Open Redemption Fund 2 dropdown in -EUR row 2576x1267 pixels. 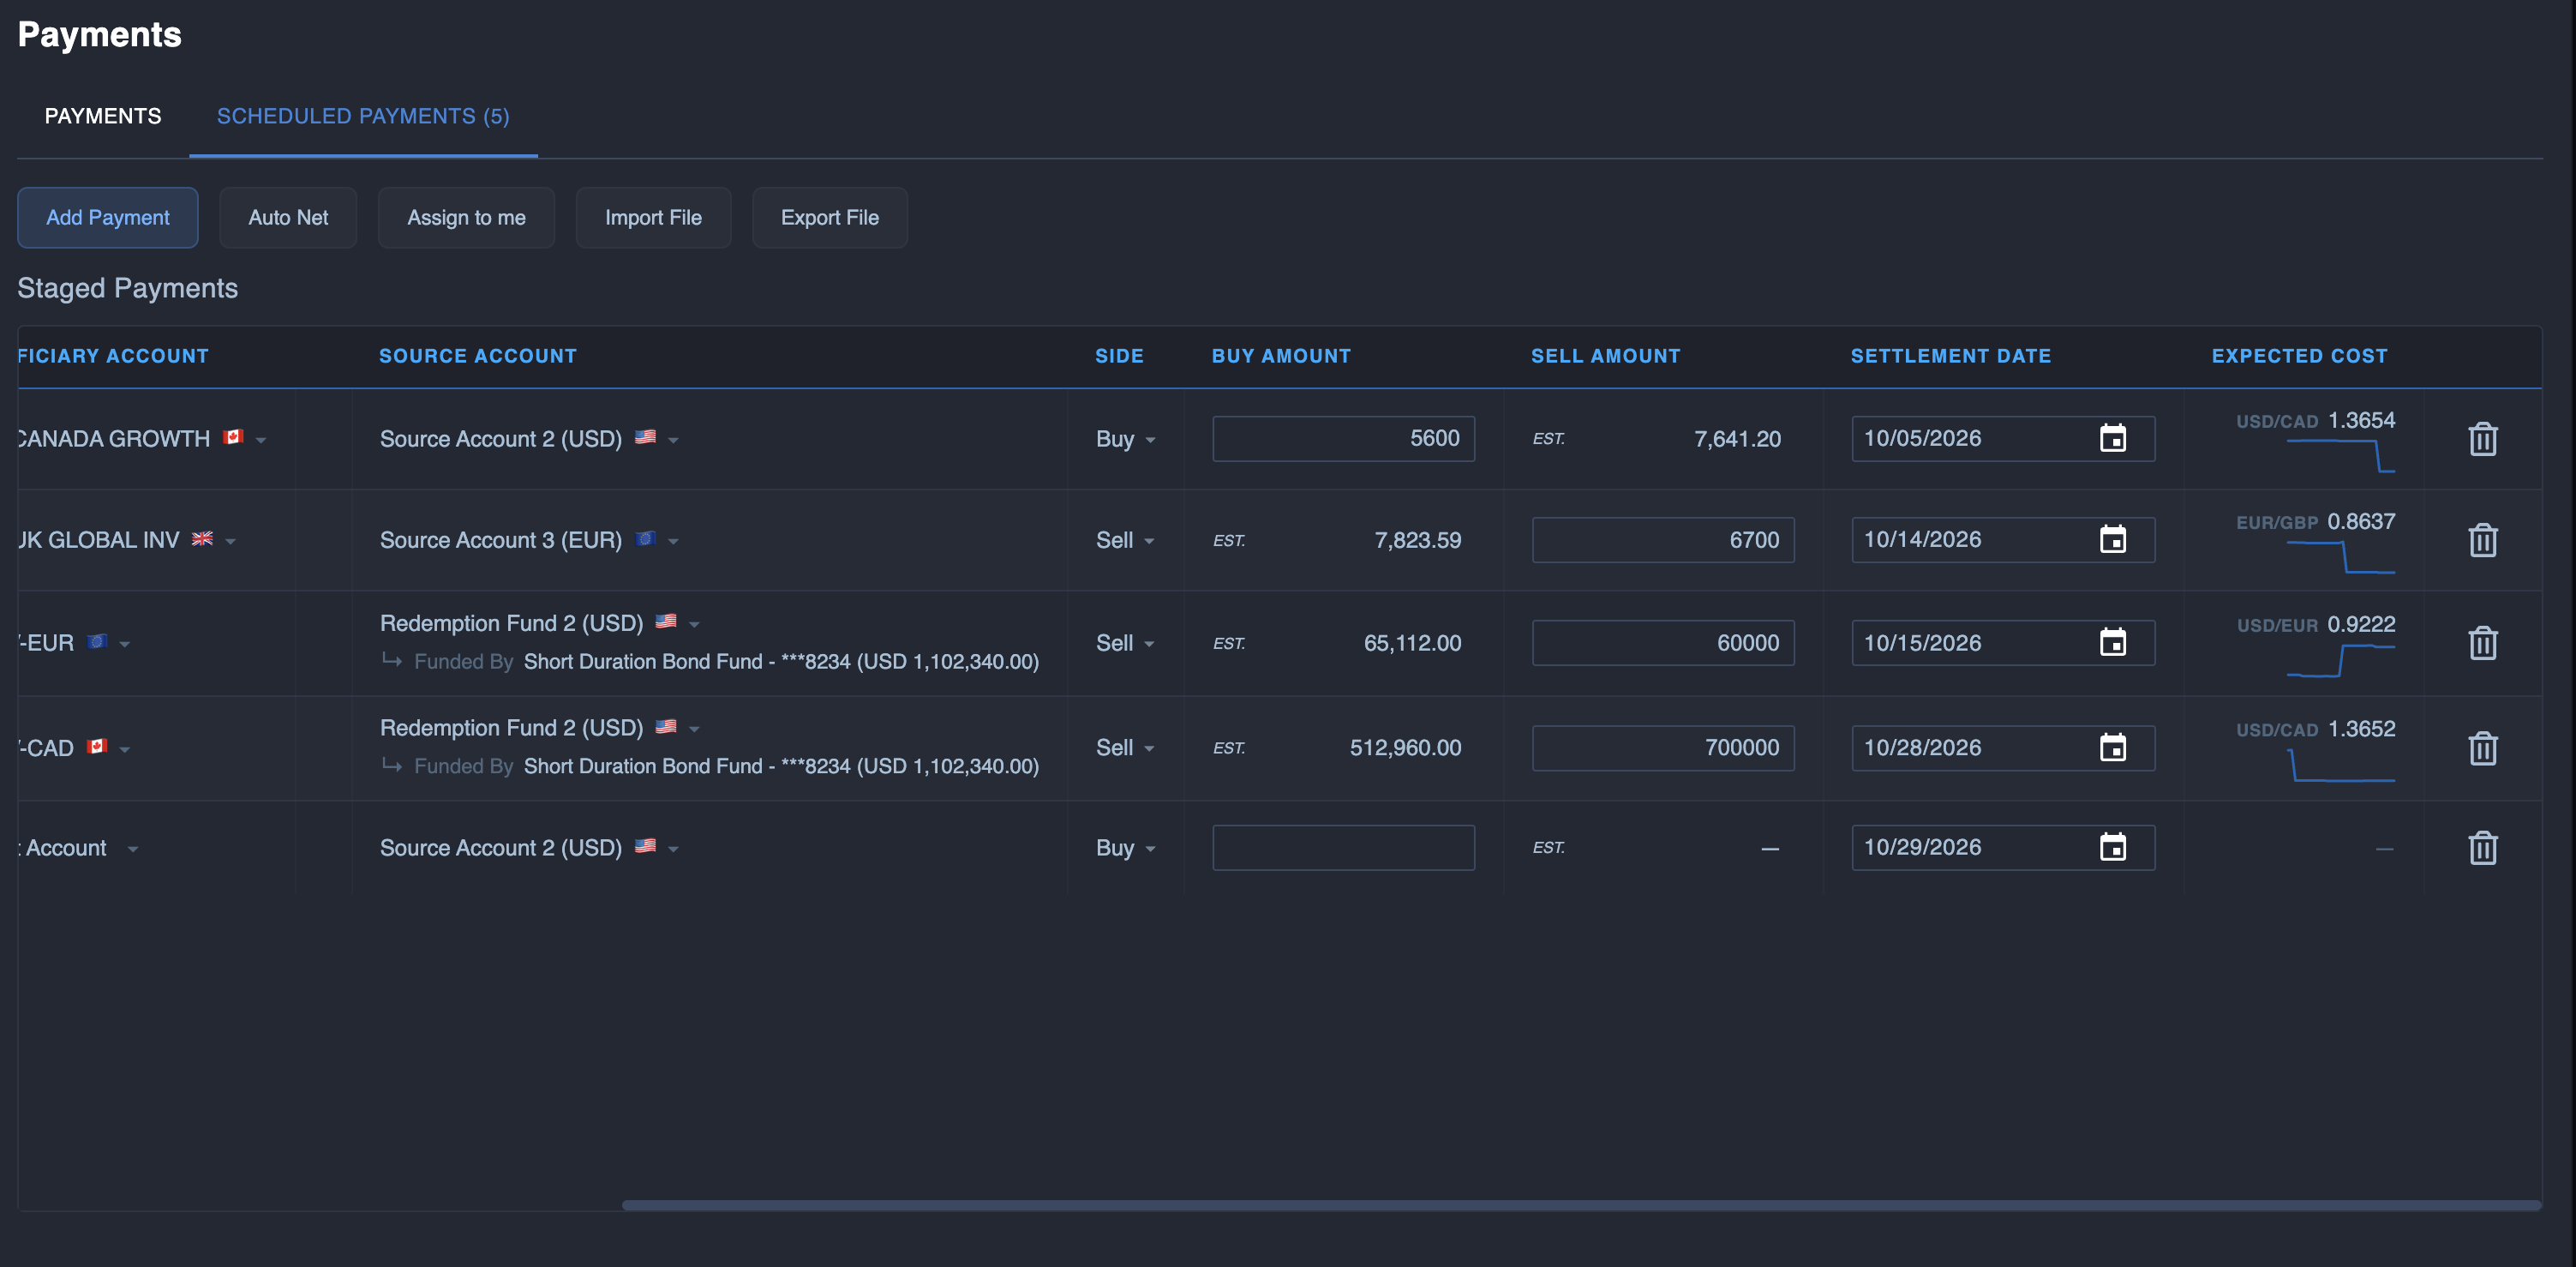[x=694, y=624]
